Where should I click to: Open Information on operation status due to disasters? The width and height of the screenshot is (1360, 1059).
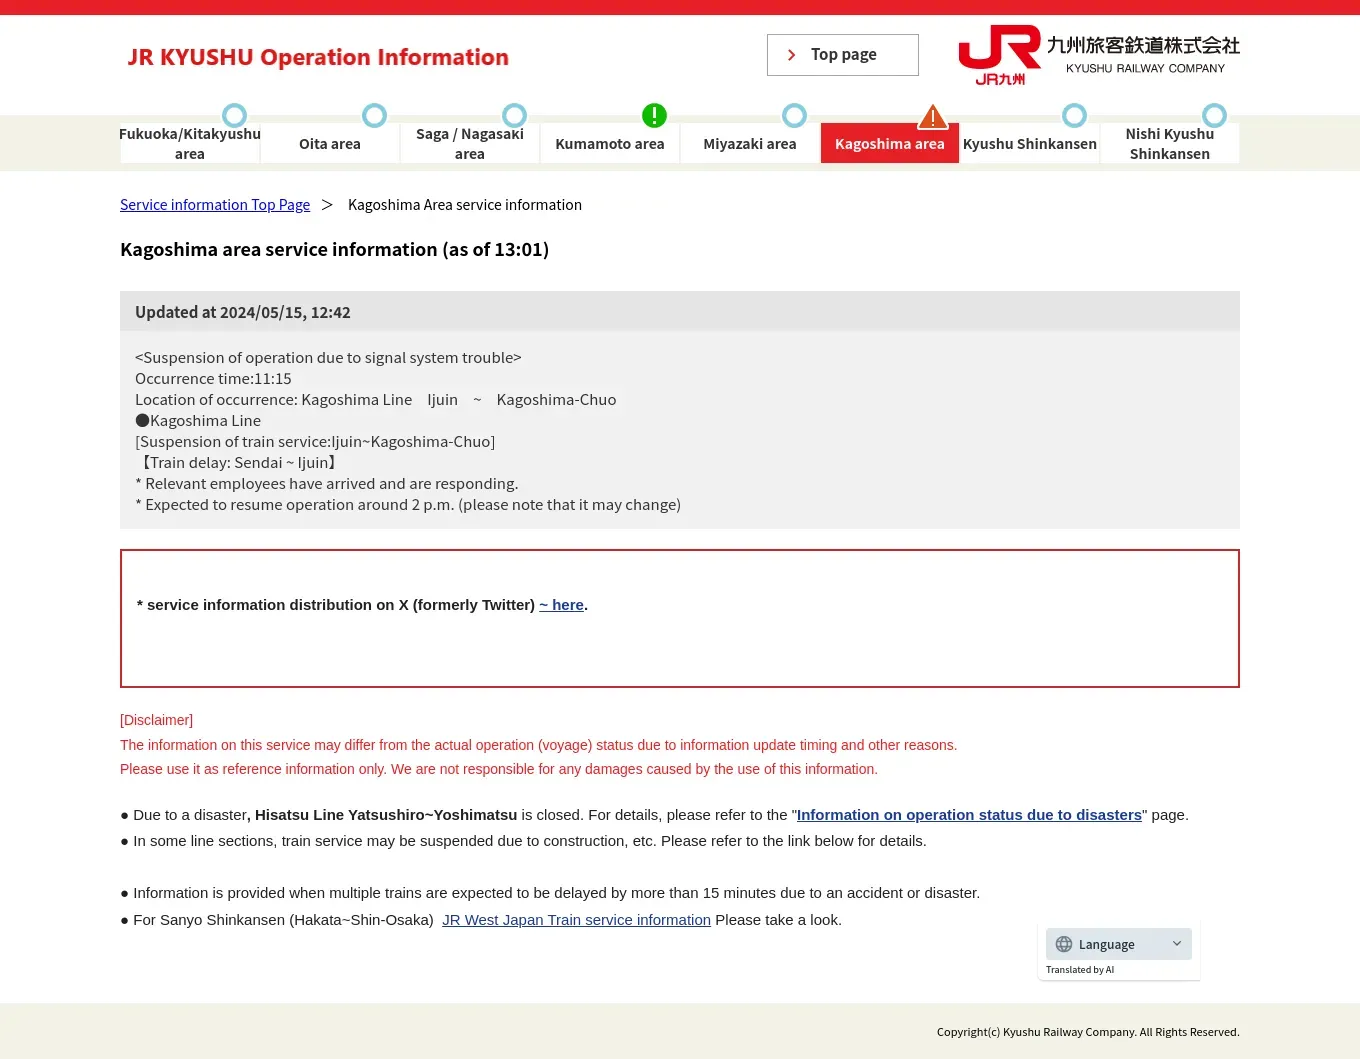click(969, 815)
